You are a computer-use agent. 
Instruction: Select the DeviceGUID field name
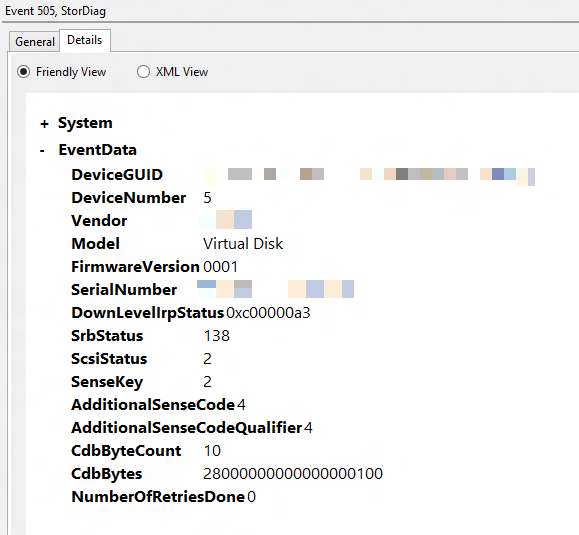[x=117, y=175]
